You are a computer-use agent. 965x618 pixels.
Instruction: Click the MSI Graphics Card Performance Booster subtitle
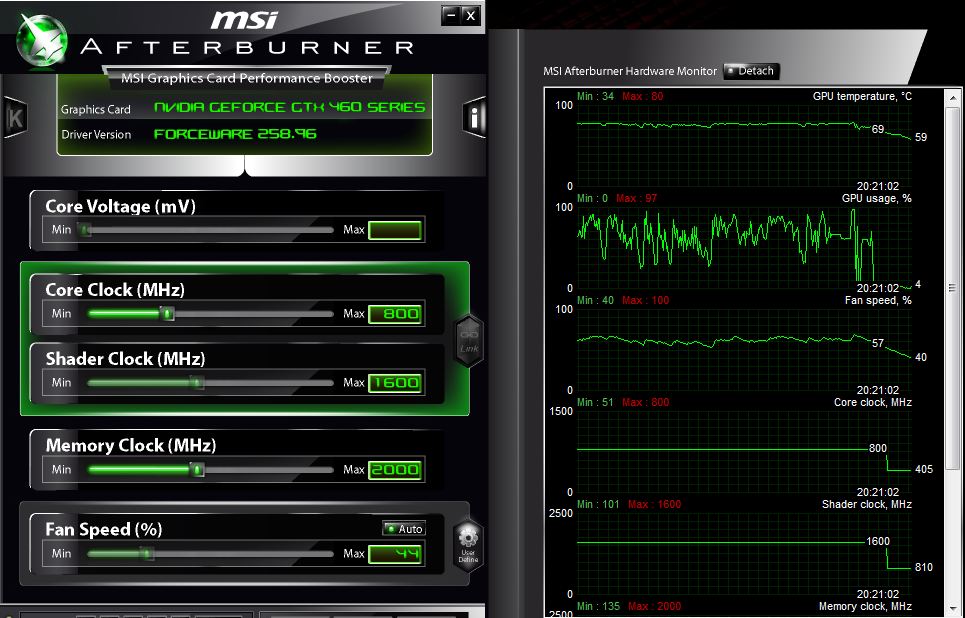tap(247, 78)
